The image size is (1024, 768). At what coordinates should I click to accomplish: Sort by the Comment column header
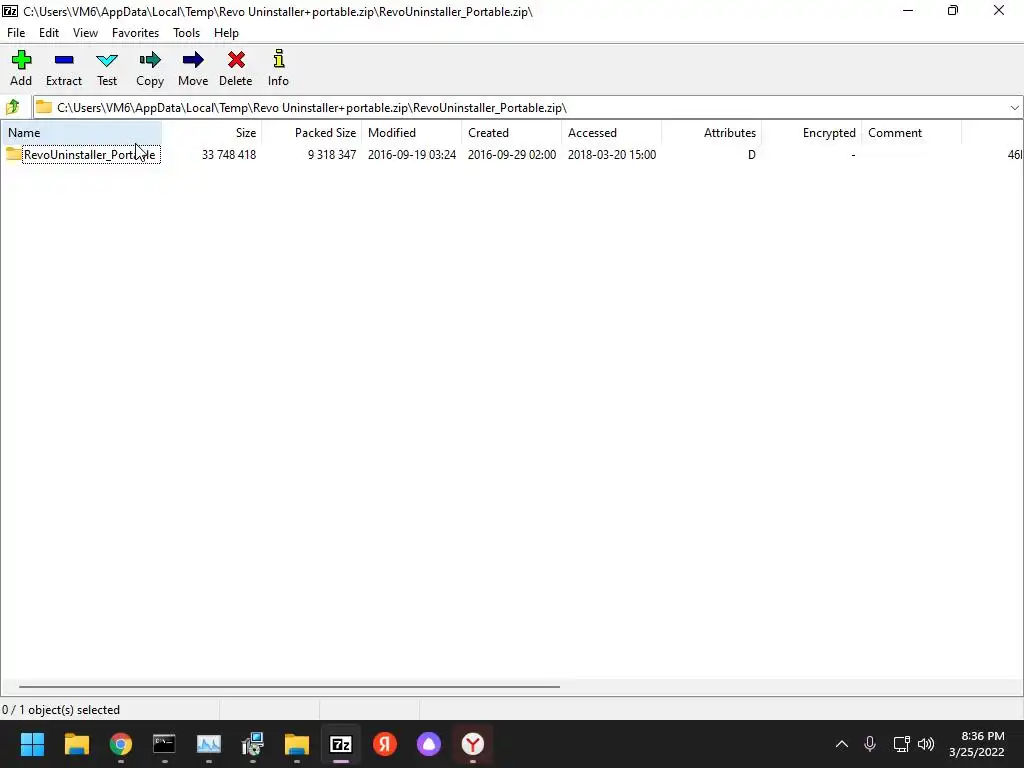pyautogui.click(x=911, y=133)
